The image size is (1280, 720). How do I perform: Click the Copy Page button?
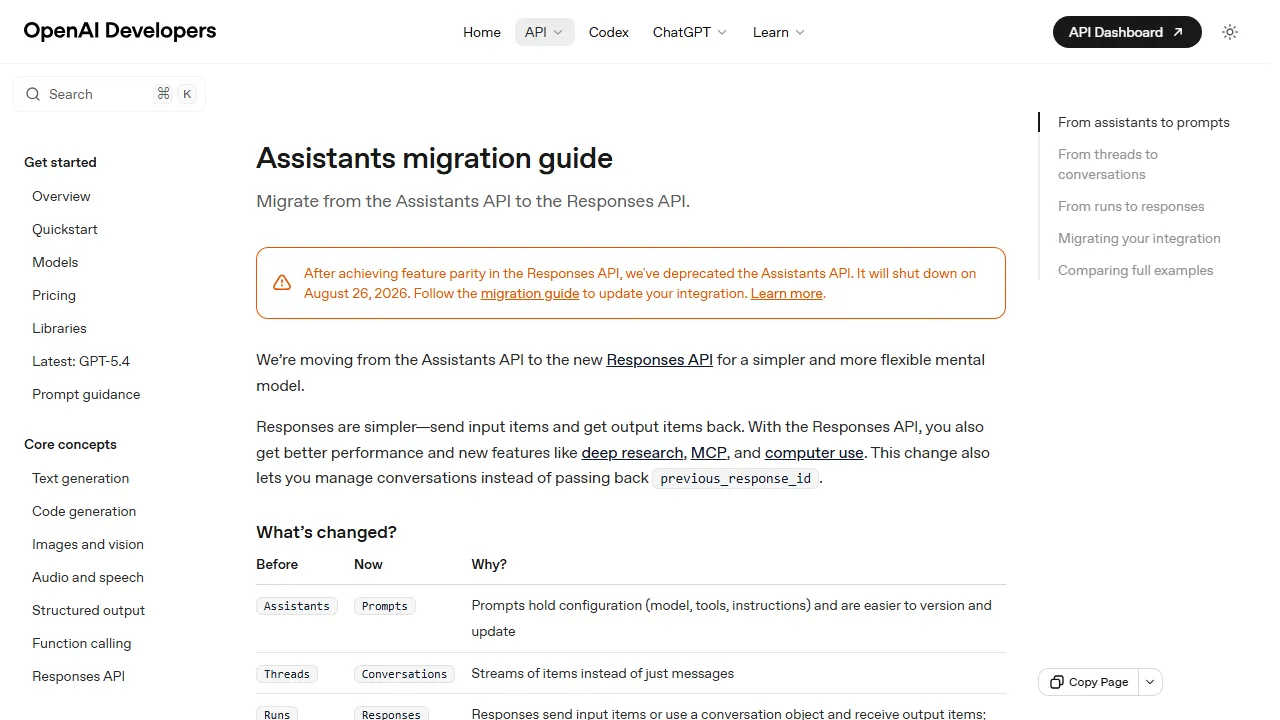(x=1095, y=681)
